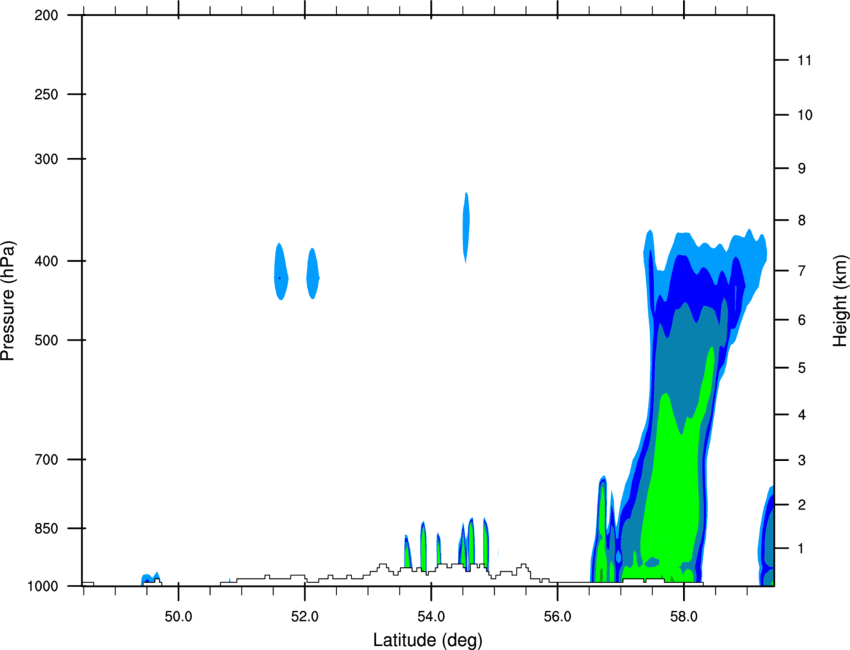This screenshot has width=850, height=650.
Task: Click the 250 pressure tick label
Action: pos(46,94)
